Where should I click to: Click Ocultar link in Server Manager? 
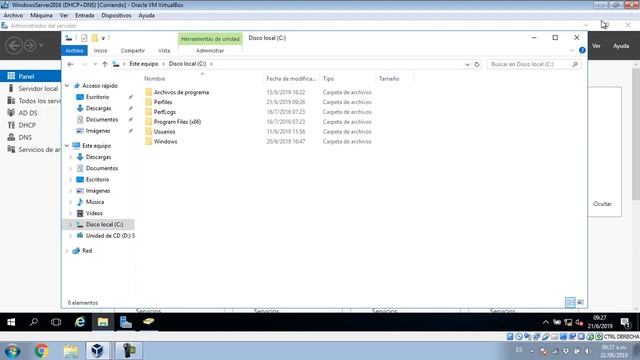pyautogui.click(x=602, y=204)
